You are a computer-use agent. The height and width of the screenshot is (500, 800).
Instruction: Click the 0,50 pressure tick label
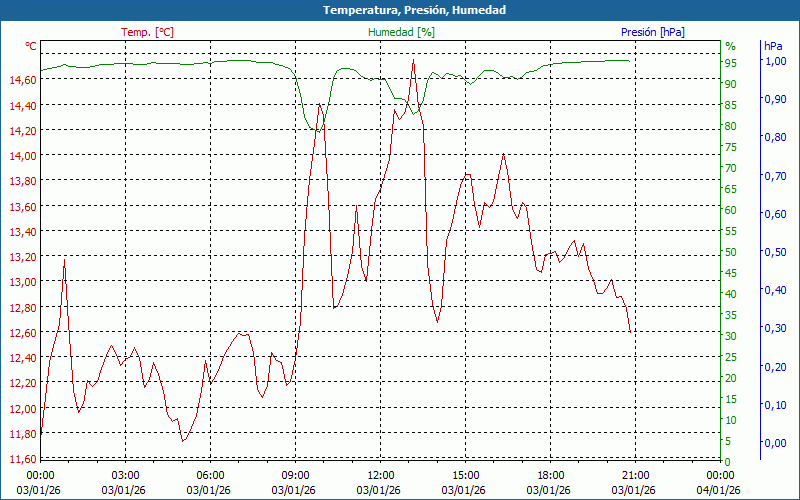[x=775, y=252]
